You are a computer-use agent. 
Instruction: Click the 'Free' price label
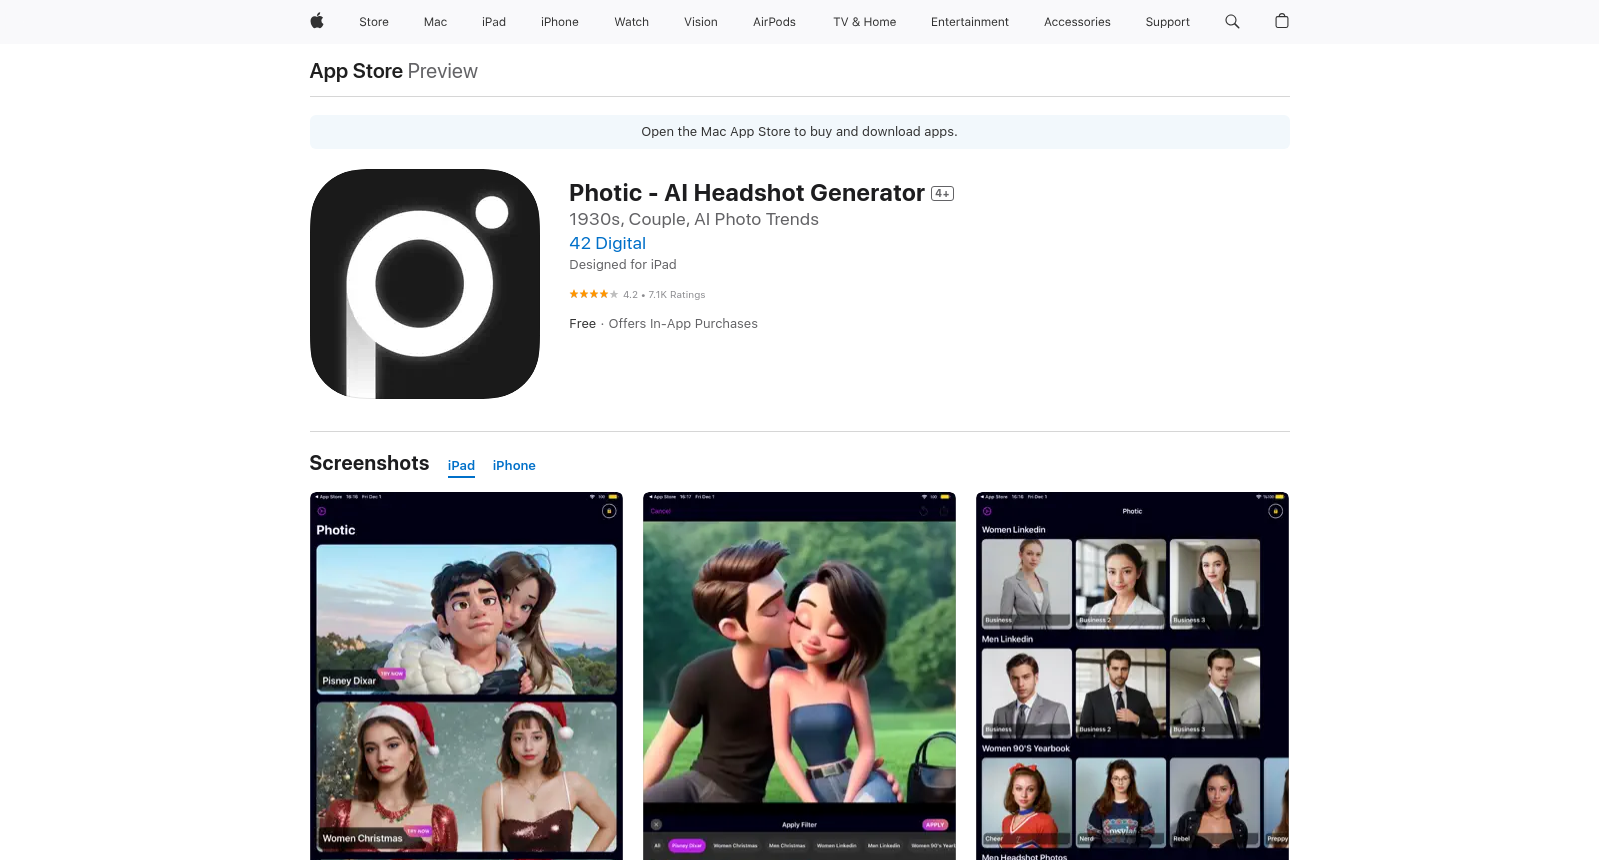582,324
